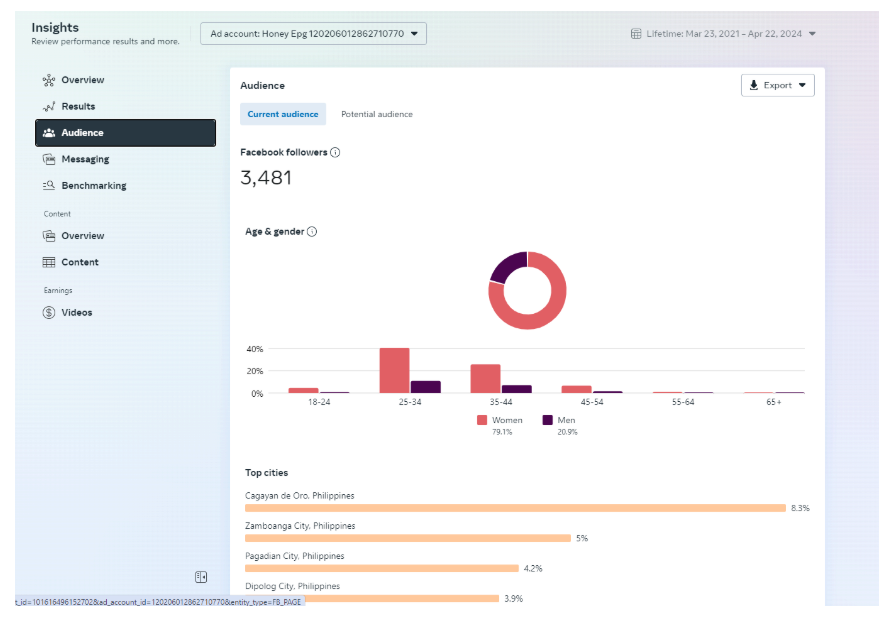Click the Cagayan de Oro top city bar
887x619 pixels.
[x=515, y=508]
